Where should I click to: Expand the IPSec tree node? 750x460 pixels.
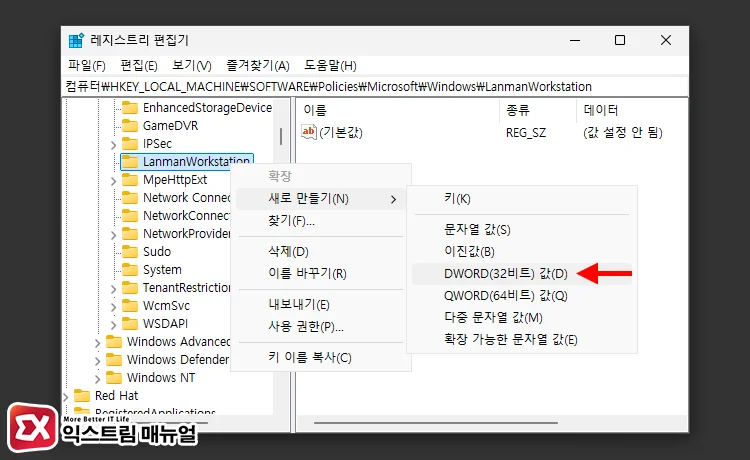pyautogui.click(x=113, y=144)
